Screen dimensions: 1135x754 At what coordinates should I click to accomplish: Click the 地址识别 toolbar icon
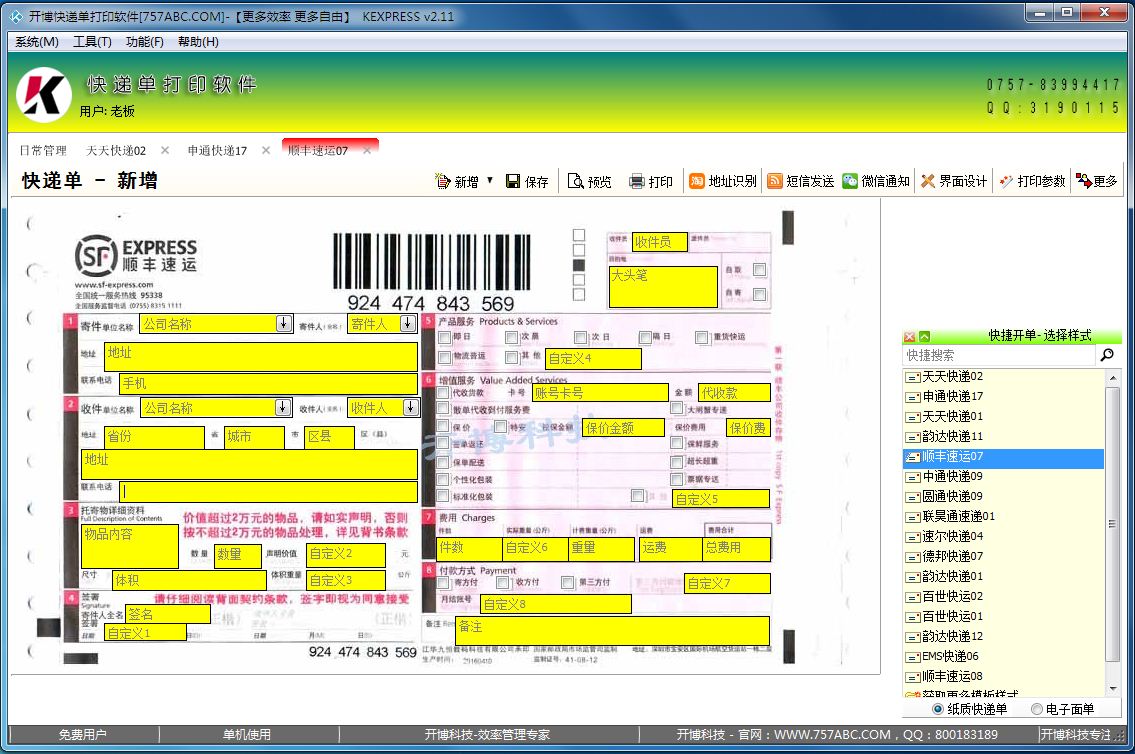click(696, 181)
